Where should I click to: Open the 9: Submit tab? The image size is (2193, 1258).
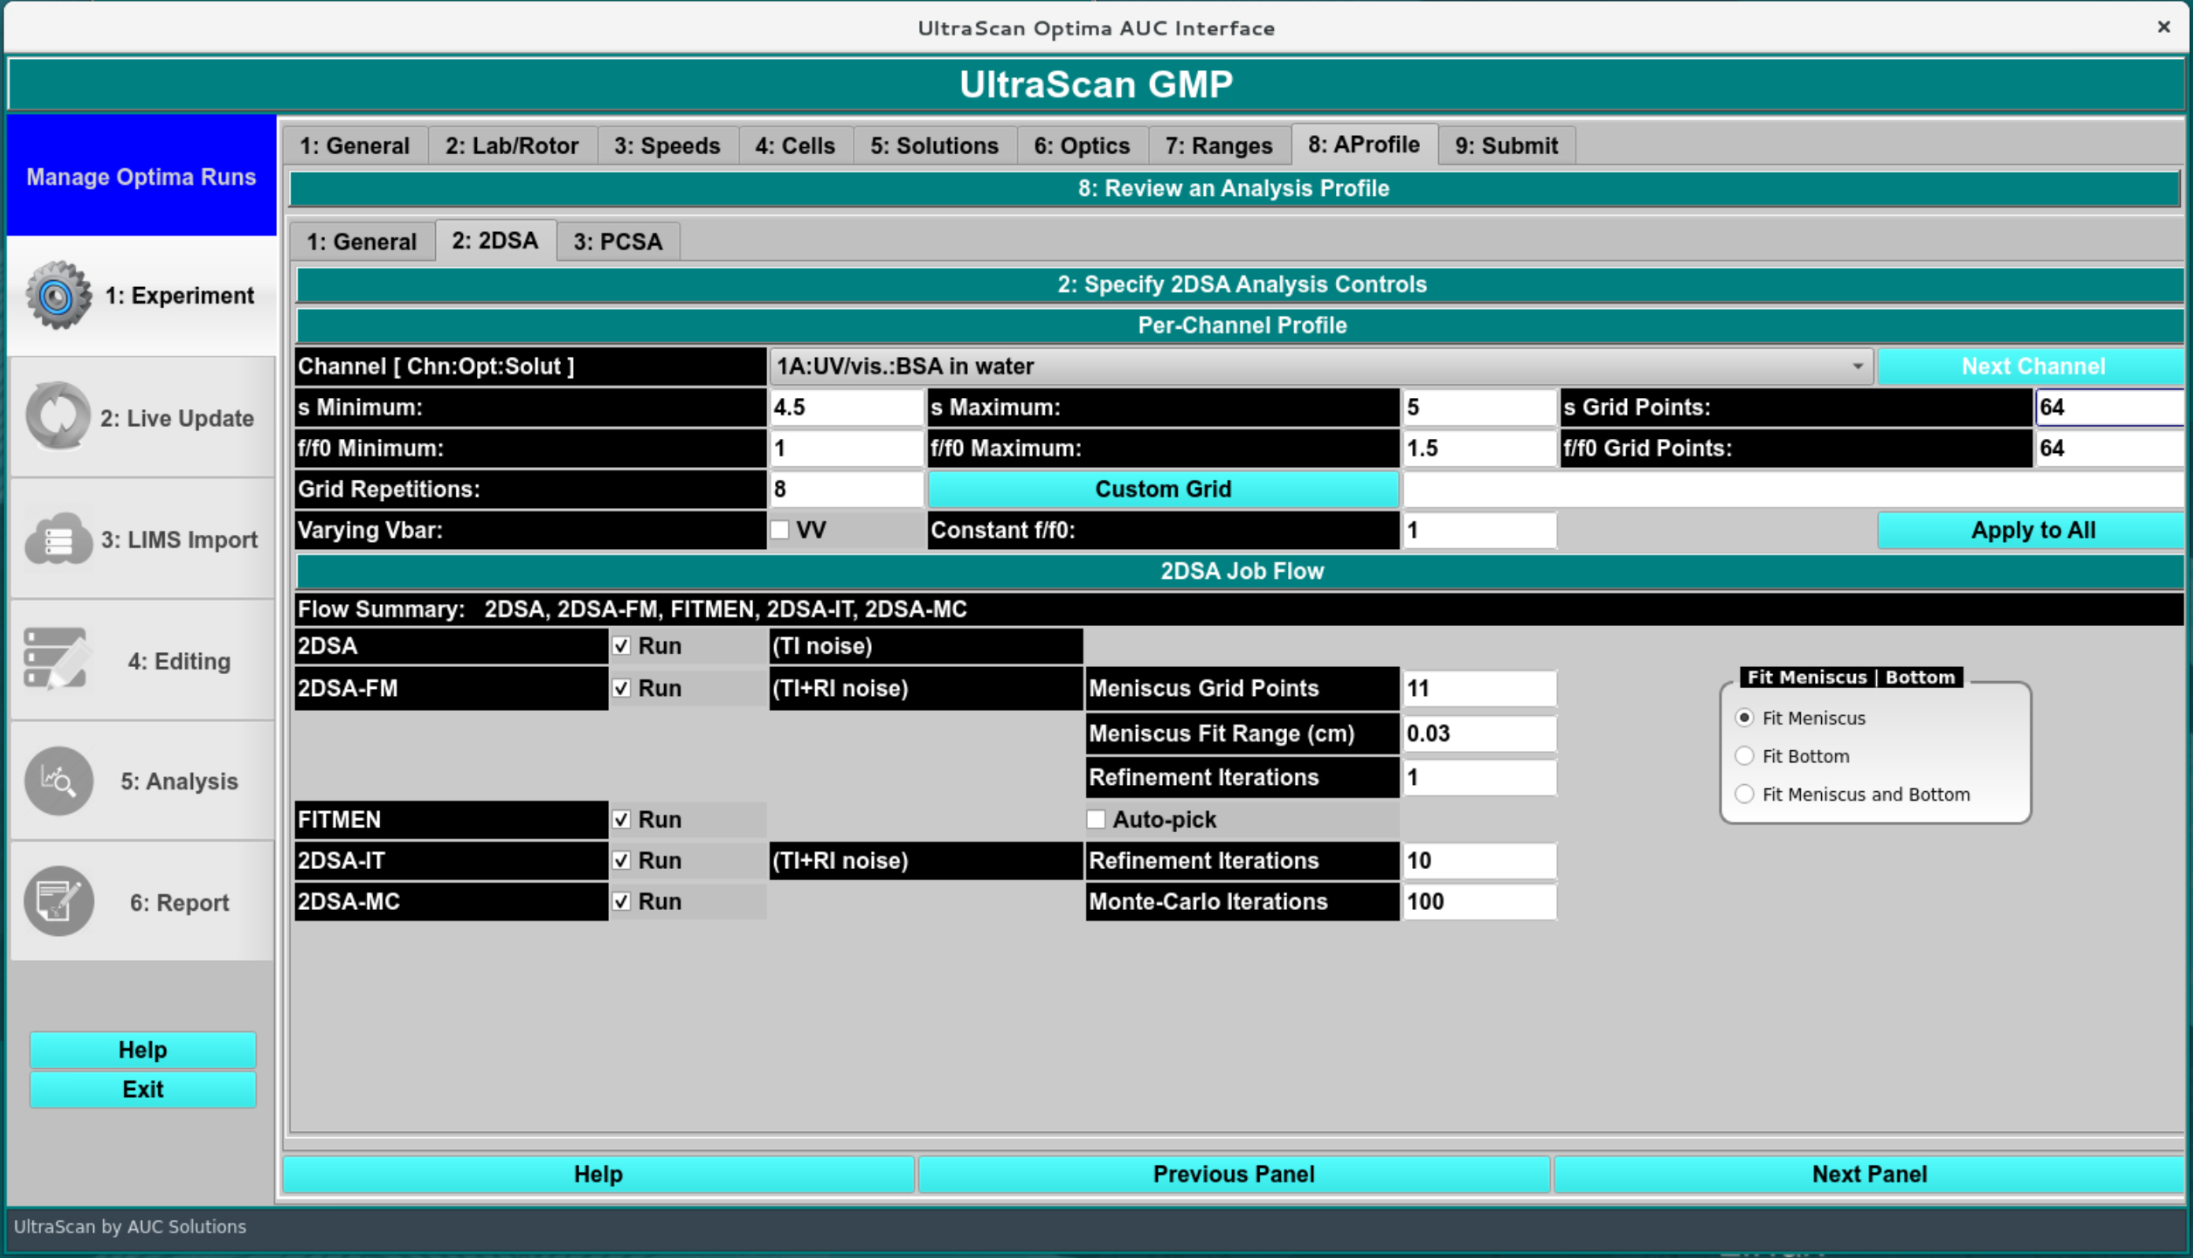pyautogui.click(x=1505, y=146)
